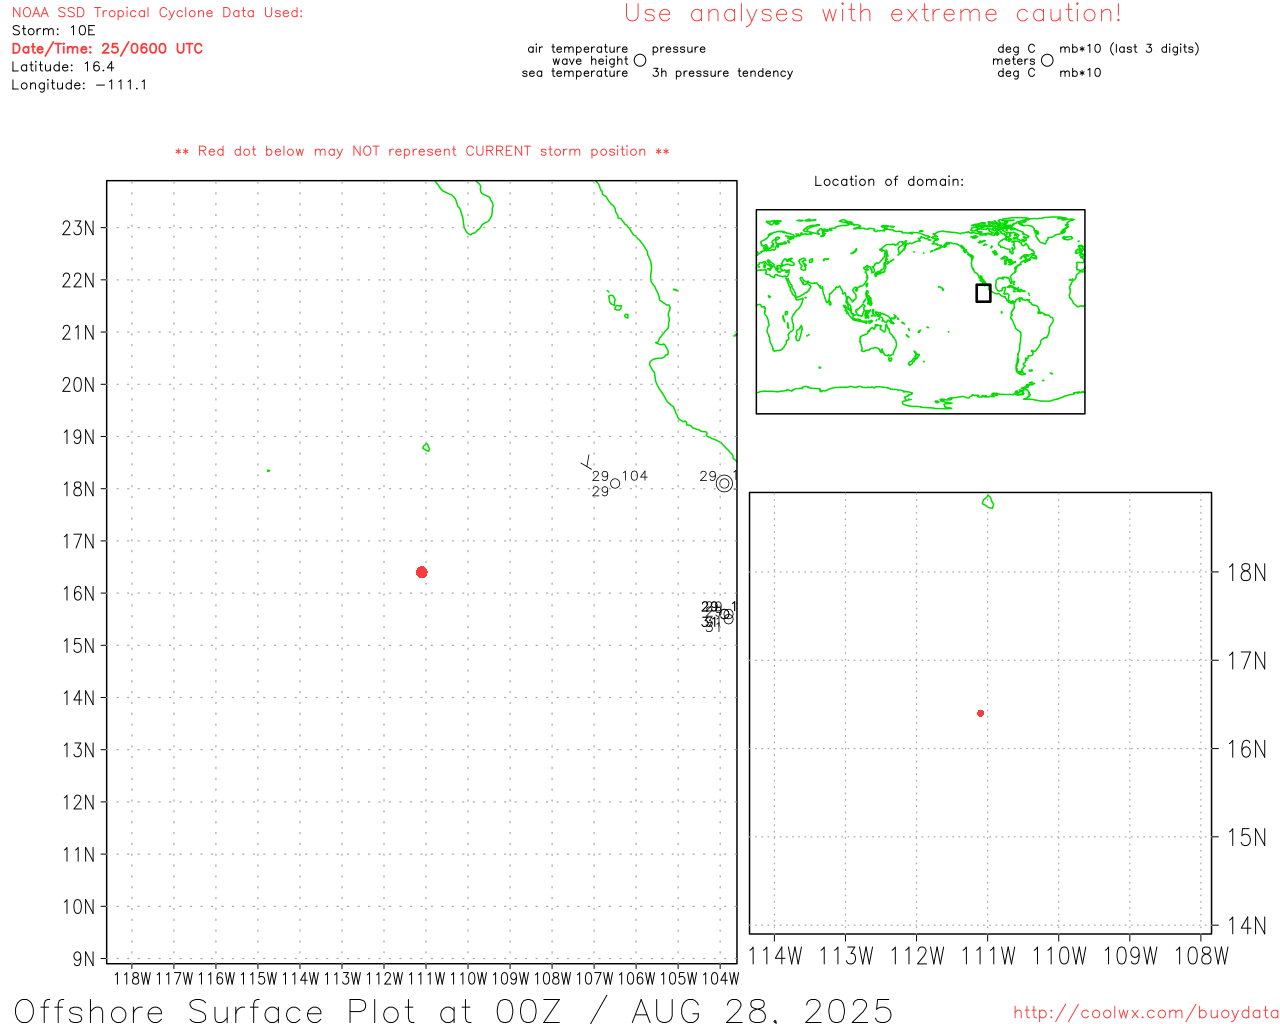Viewport: 1280px width, 1024px height.
Task: Click the tiny green island near 115W
Action: click(x=268, y=470)
